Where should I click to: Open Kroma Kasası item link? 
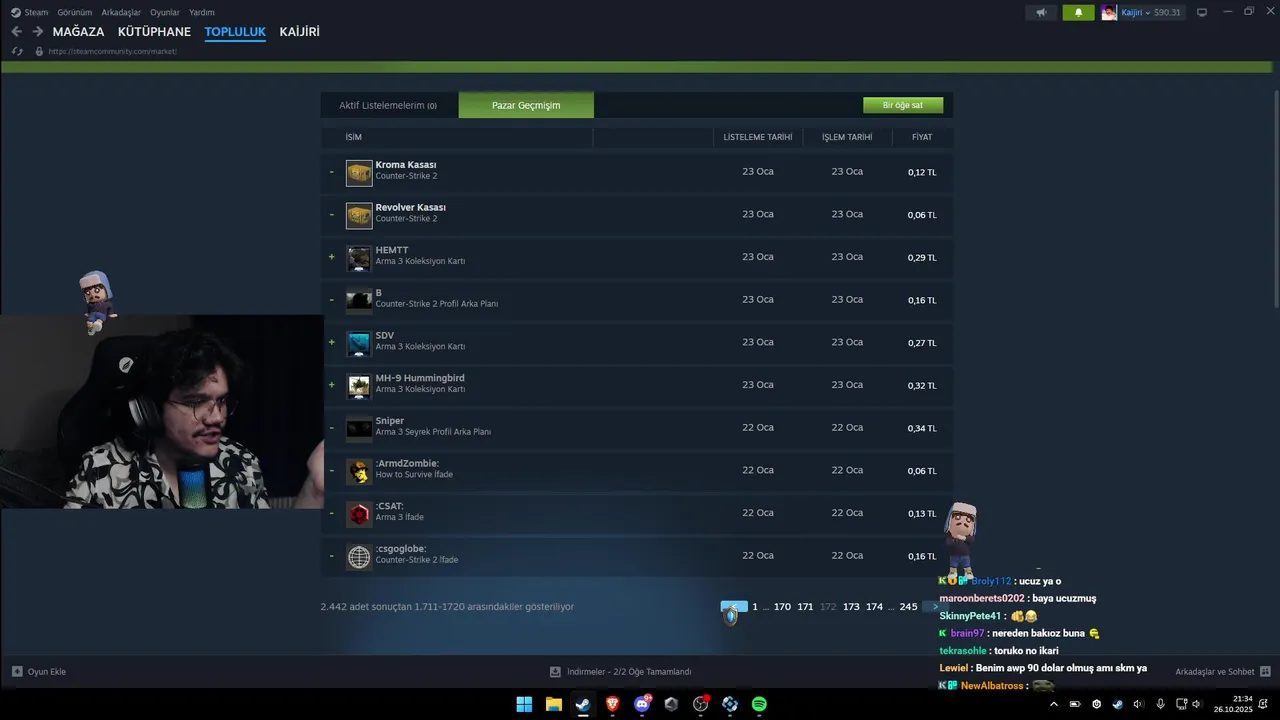click(x=406, y=165)
